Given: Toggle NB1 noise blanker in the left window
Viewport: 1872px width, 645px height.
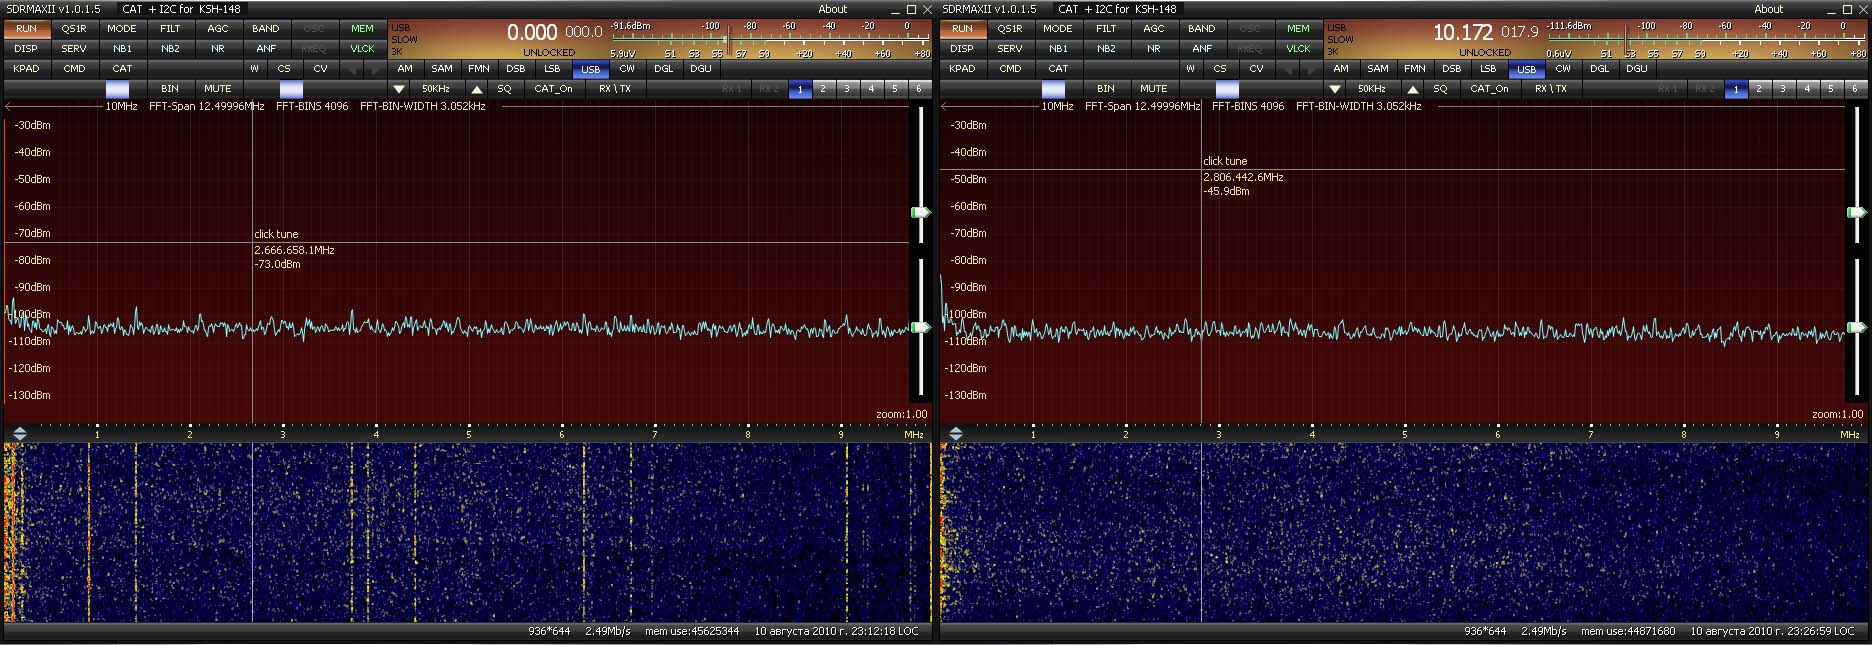Looking at the screenshot, I should [x=122, y=48].
